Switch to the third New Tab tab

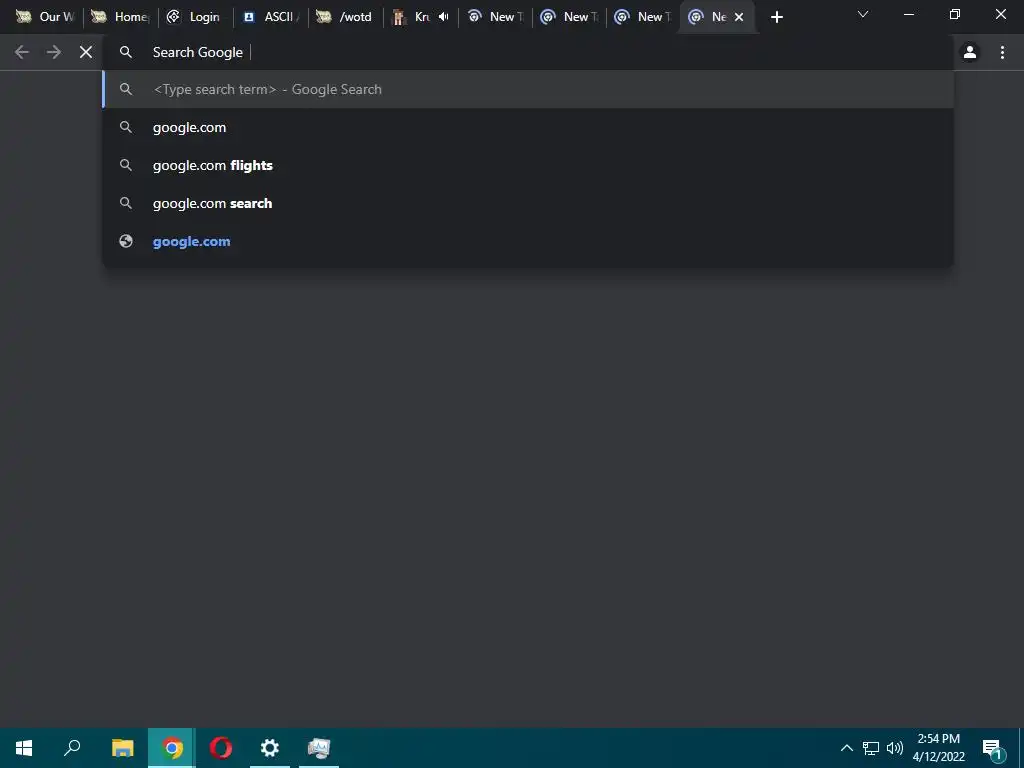(643, 17)
